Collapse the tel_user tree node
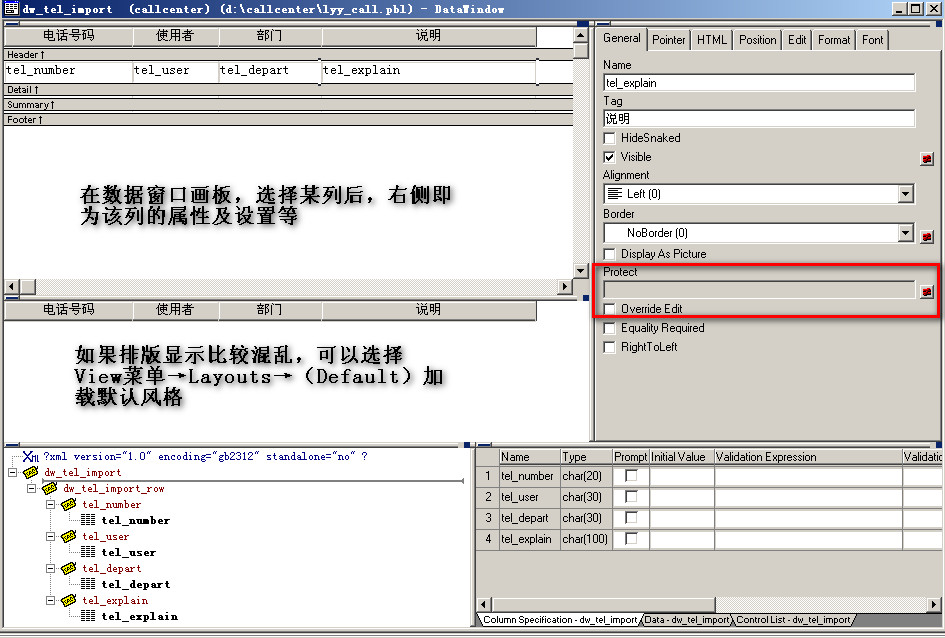This screenshot has height=638, width=945. 51,536
